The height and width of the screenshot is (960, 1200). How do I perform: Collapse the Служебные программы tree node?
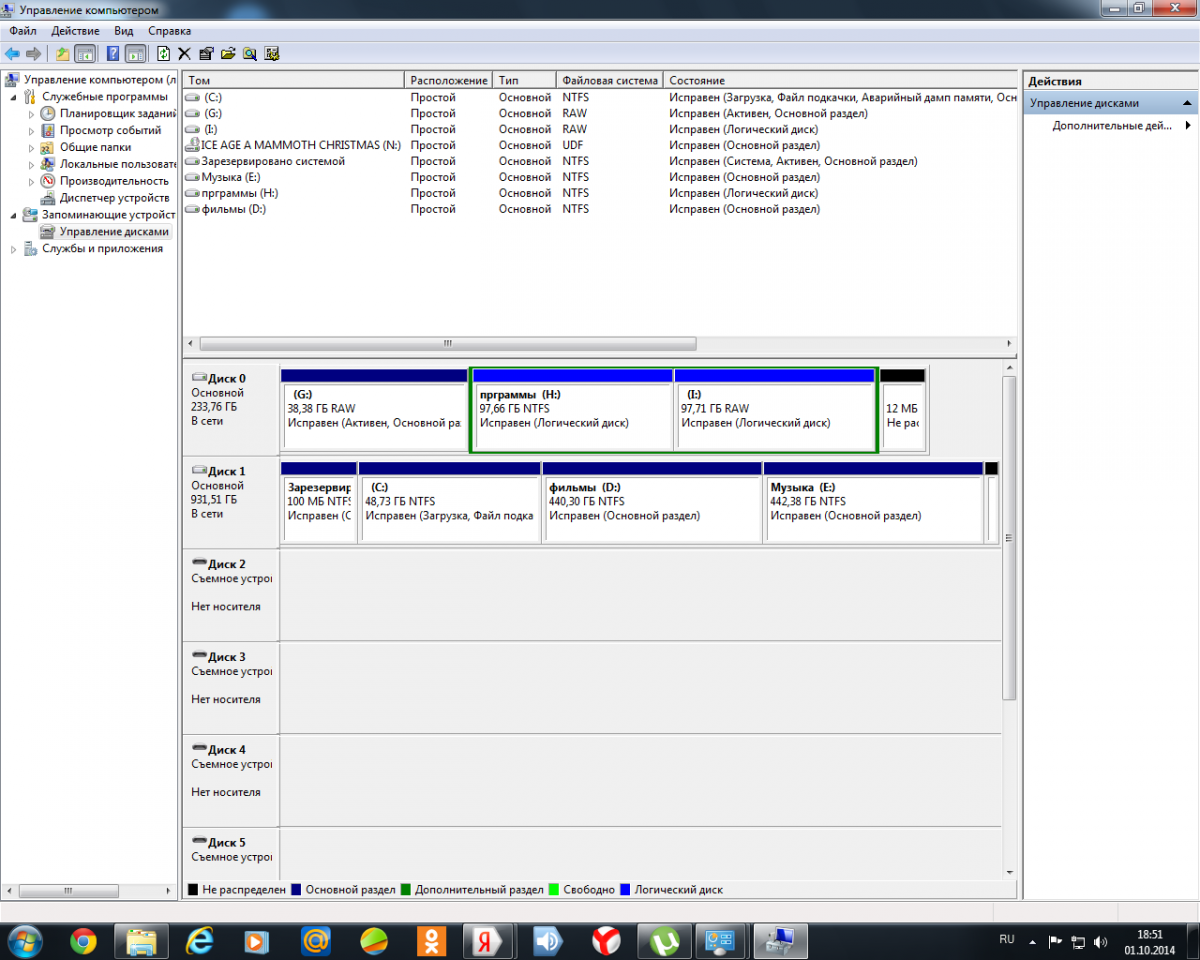click(14, 97)
